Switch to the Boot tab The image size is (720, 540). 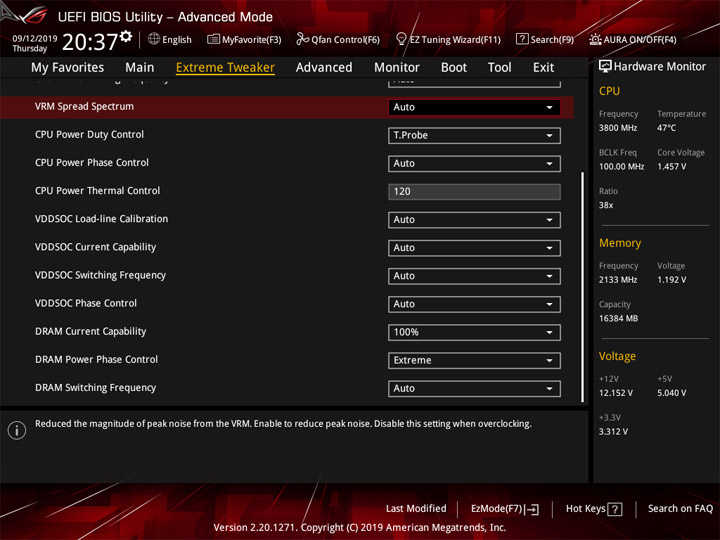coord(454,68)
